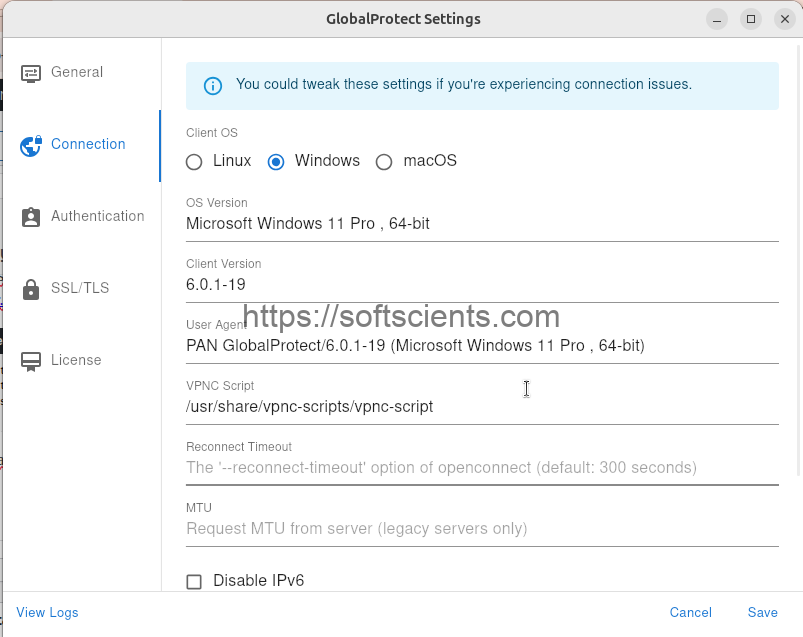The height and width of the screenshot is (637, 803).
Task: Select Windows as Client OS
Action: point(276,162)
